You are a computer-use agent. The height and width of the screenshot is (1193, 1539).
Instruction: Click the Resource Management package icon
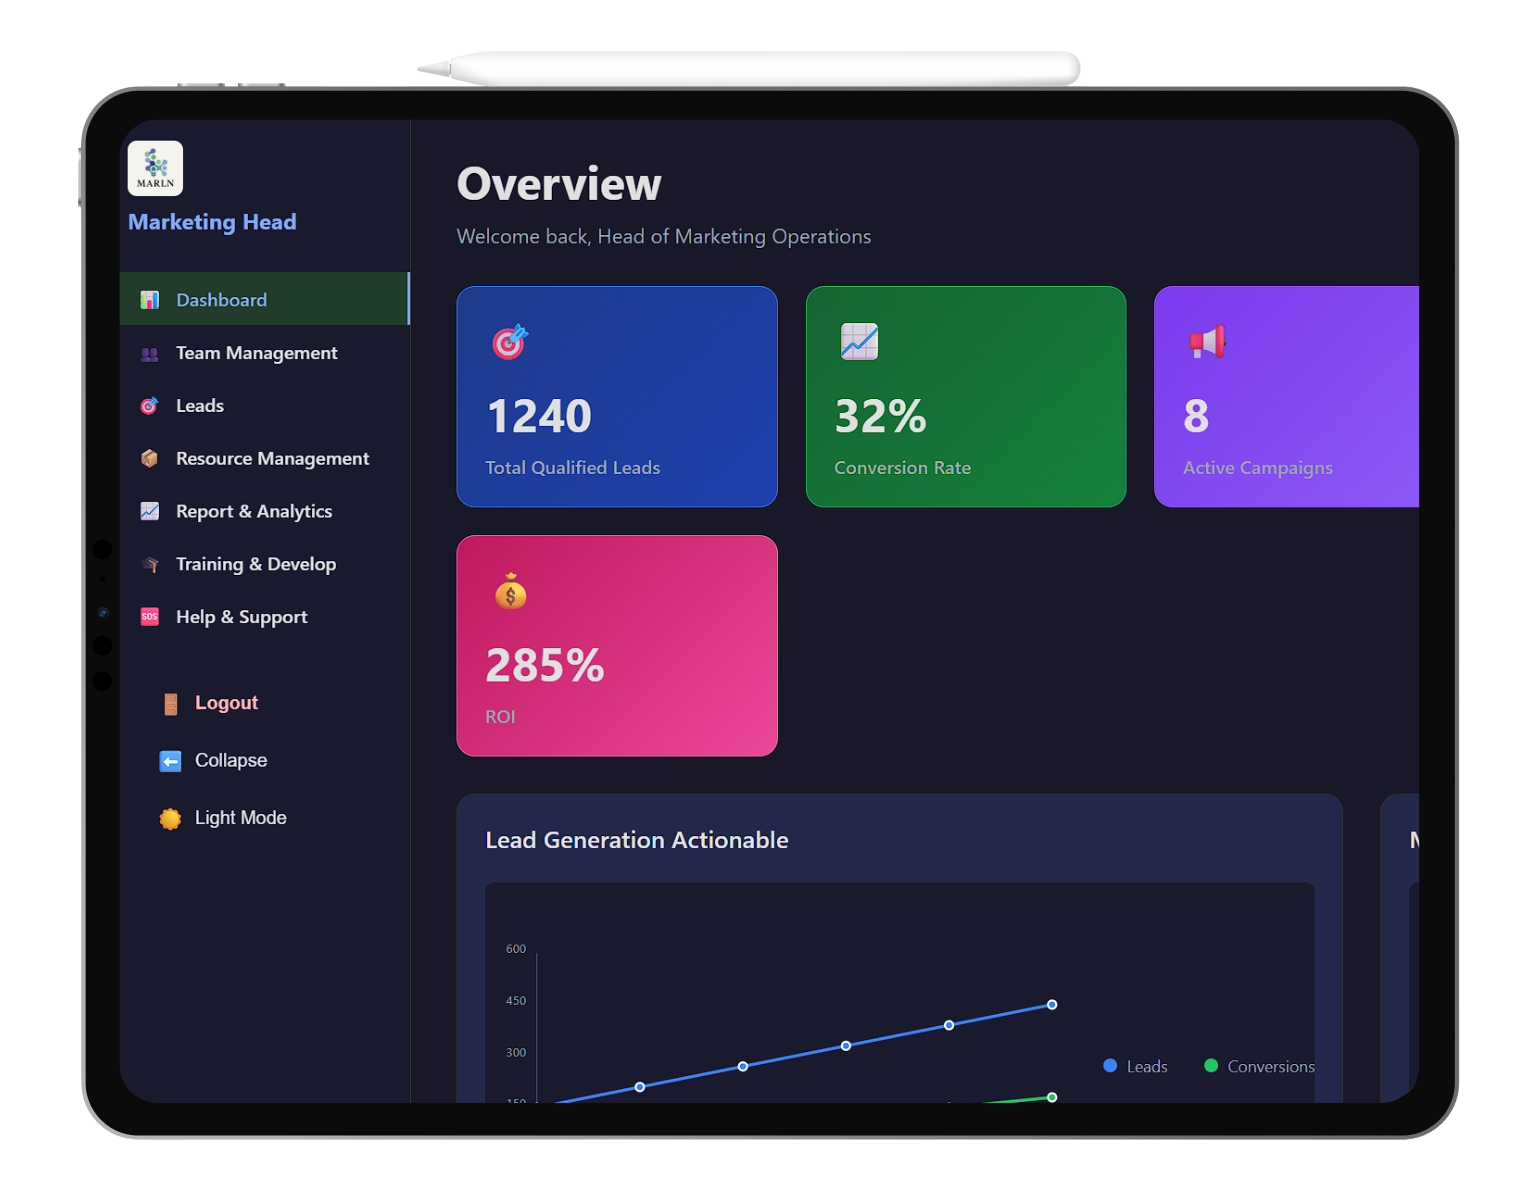click(x=149, y=458)
